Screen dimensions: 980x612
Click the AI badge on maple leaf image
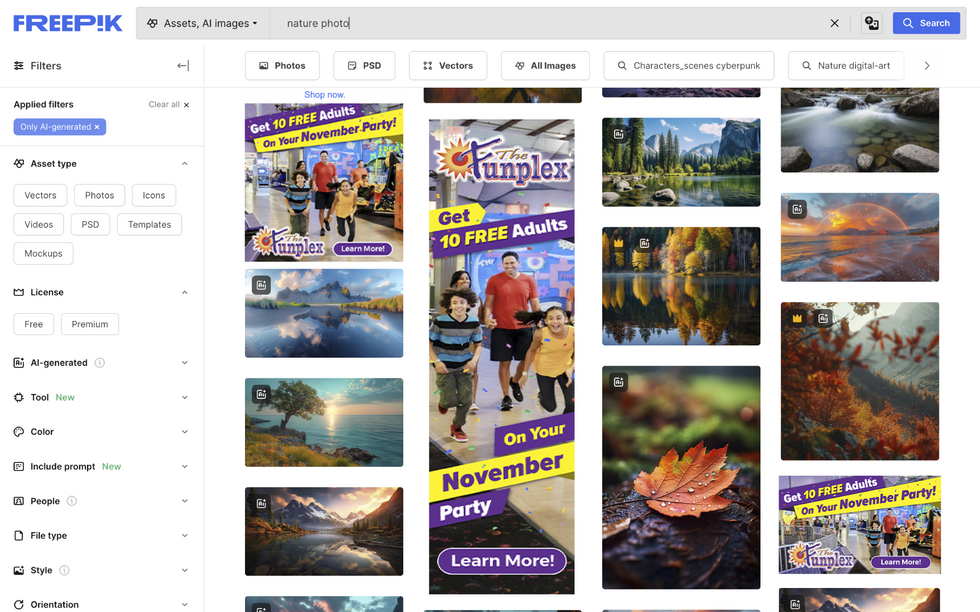click(x=619, y=382)
